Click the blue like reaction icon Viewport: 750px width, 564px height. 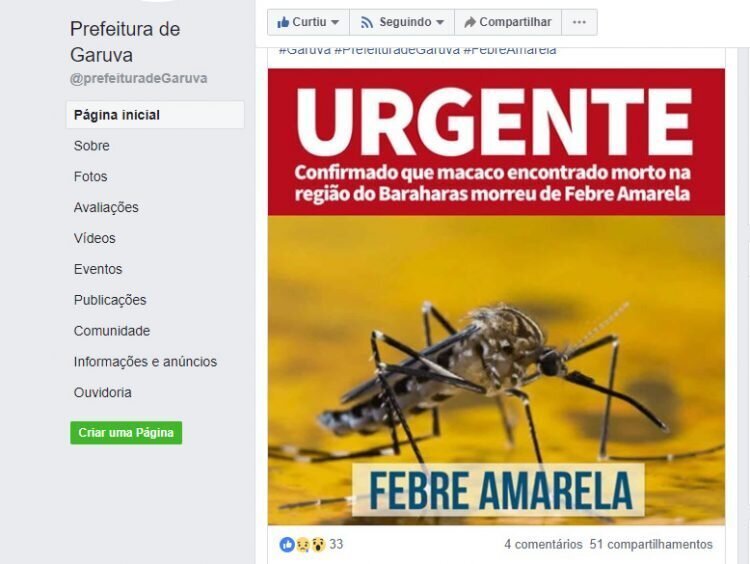click(x=287, y=544)
